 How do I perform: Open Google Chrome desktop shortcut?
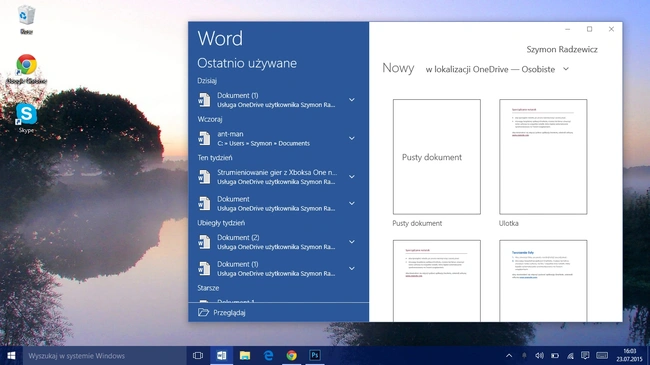click(27, 65)
